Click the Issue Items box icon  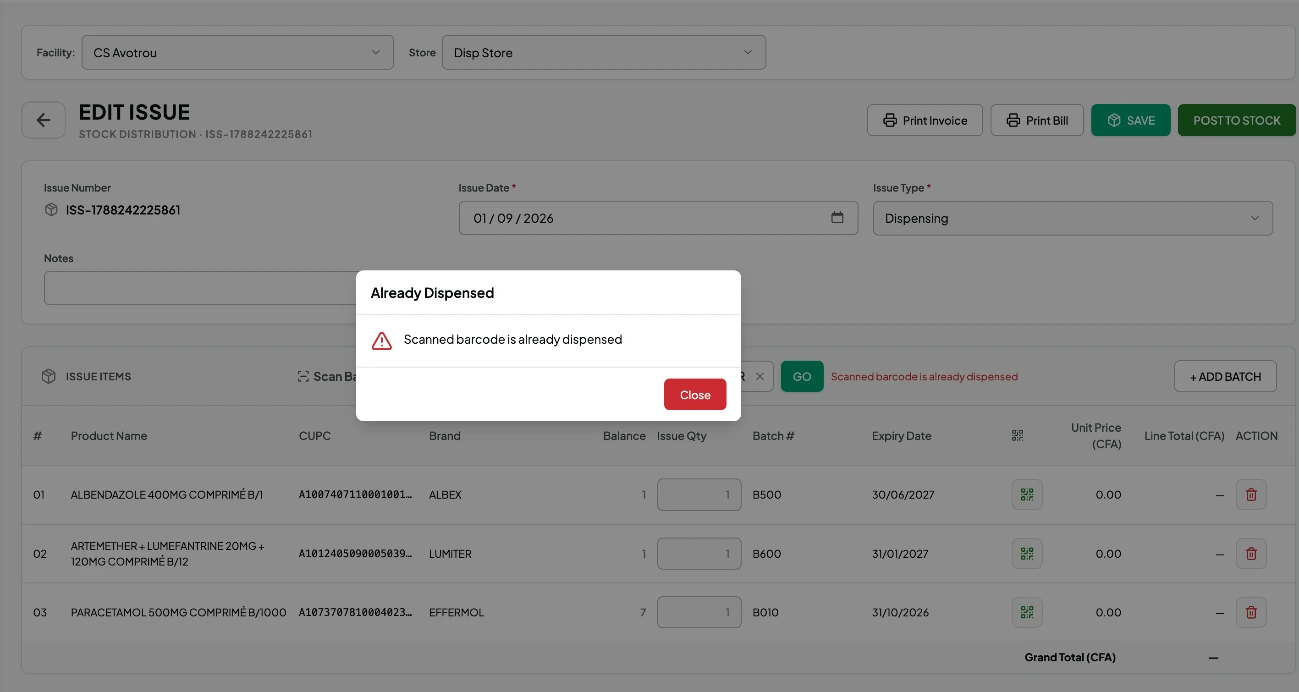48,376
